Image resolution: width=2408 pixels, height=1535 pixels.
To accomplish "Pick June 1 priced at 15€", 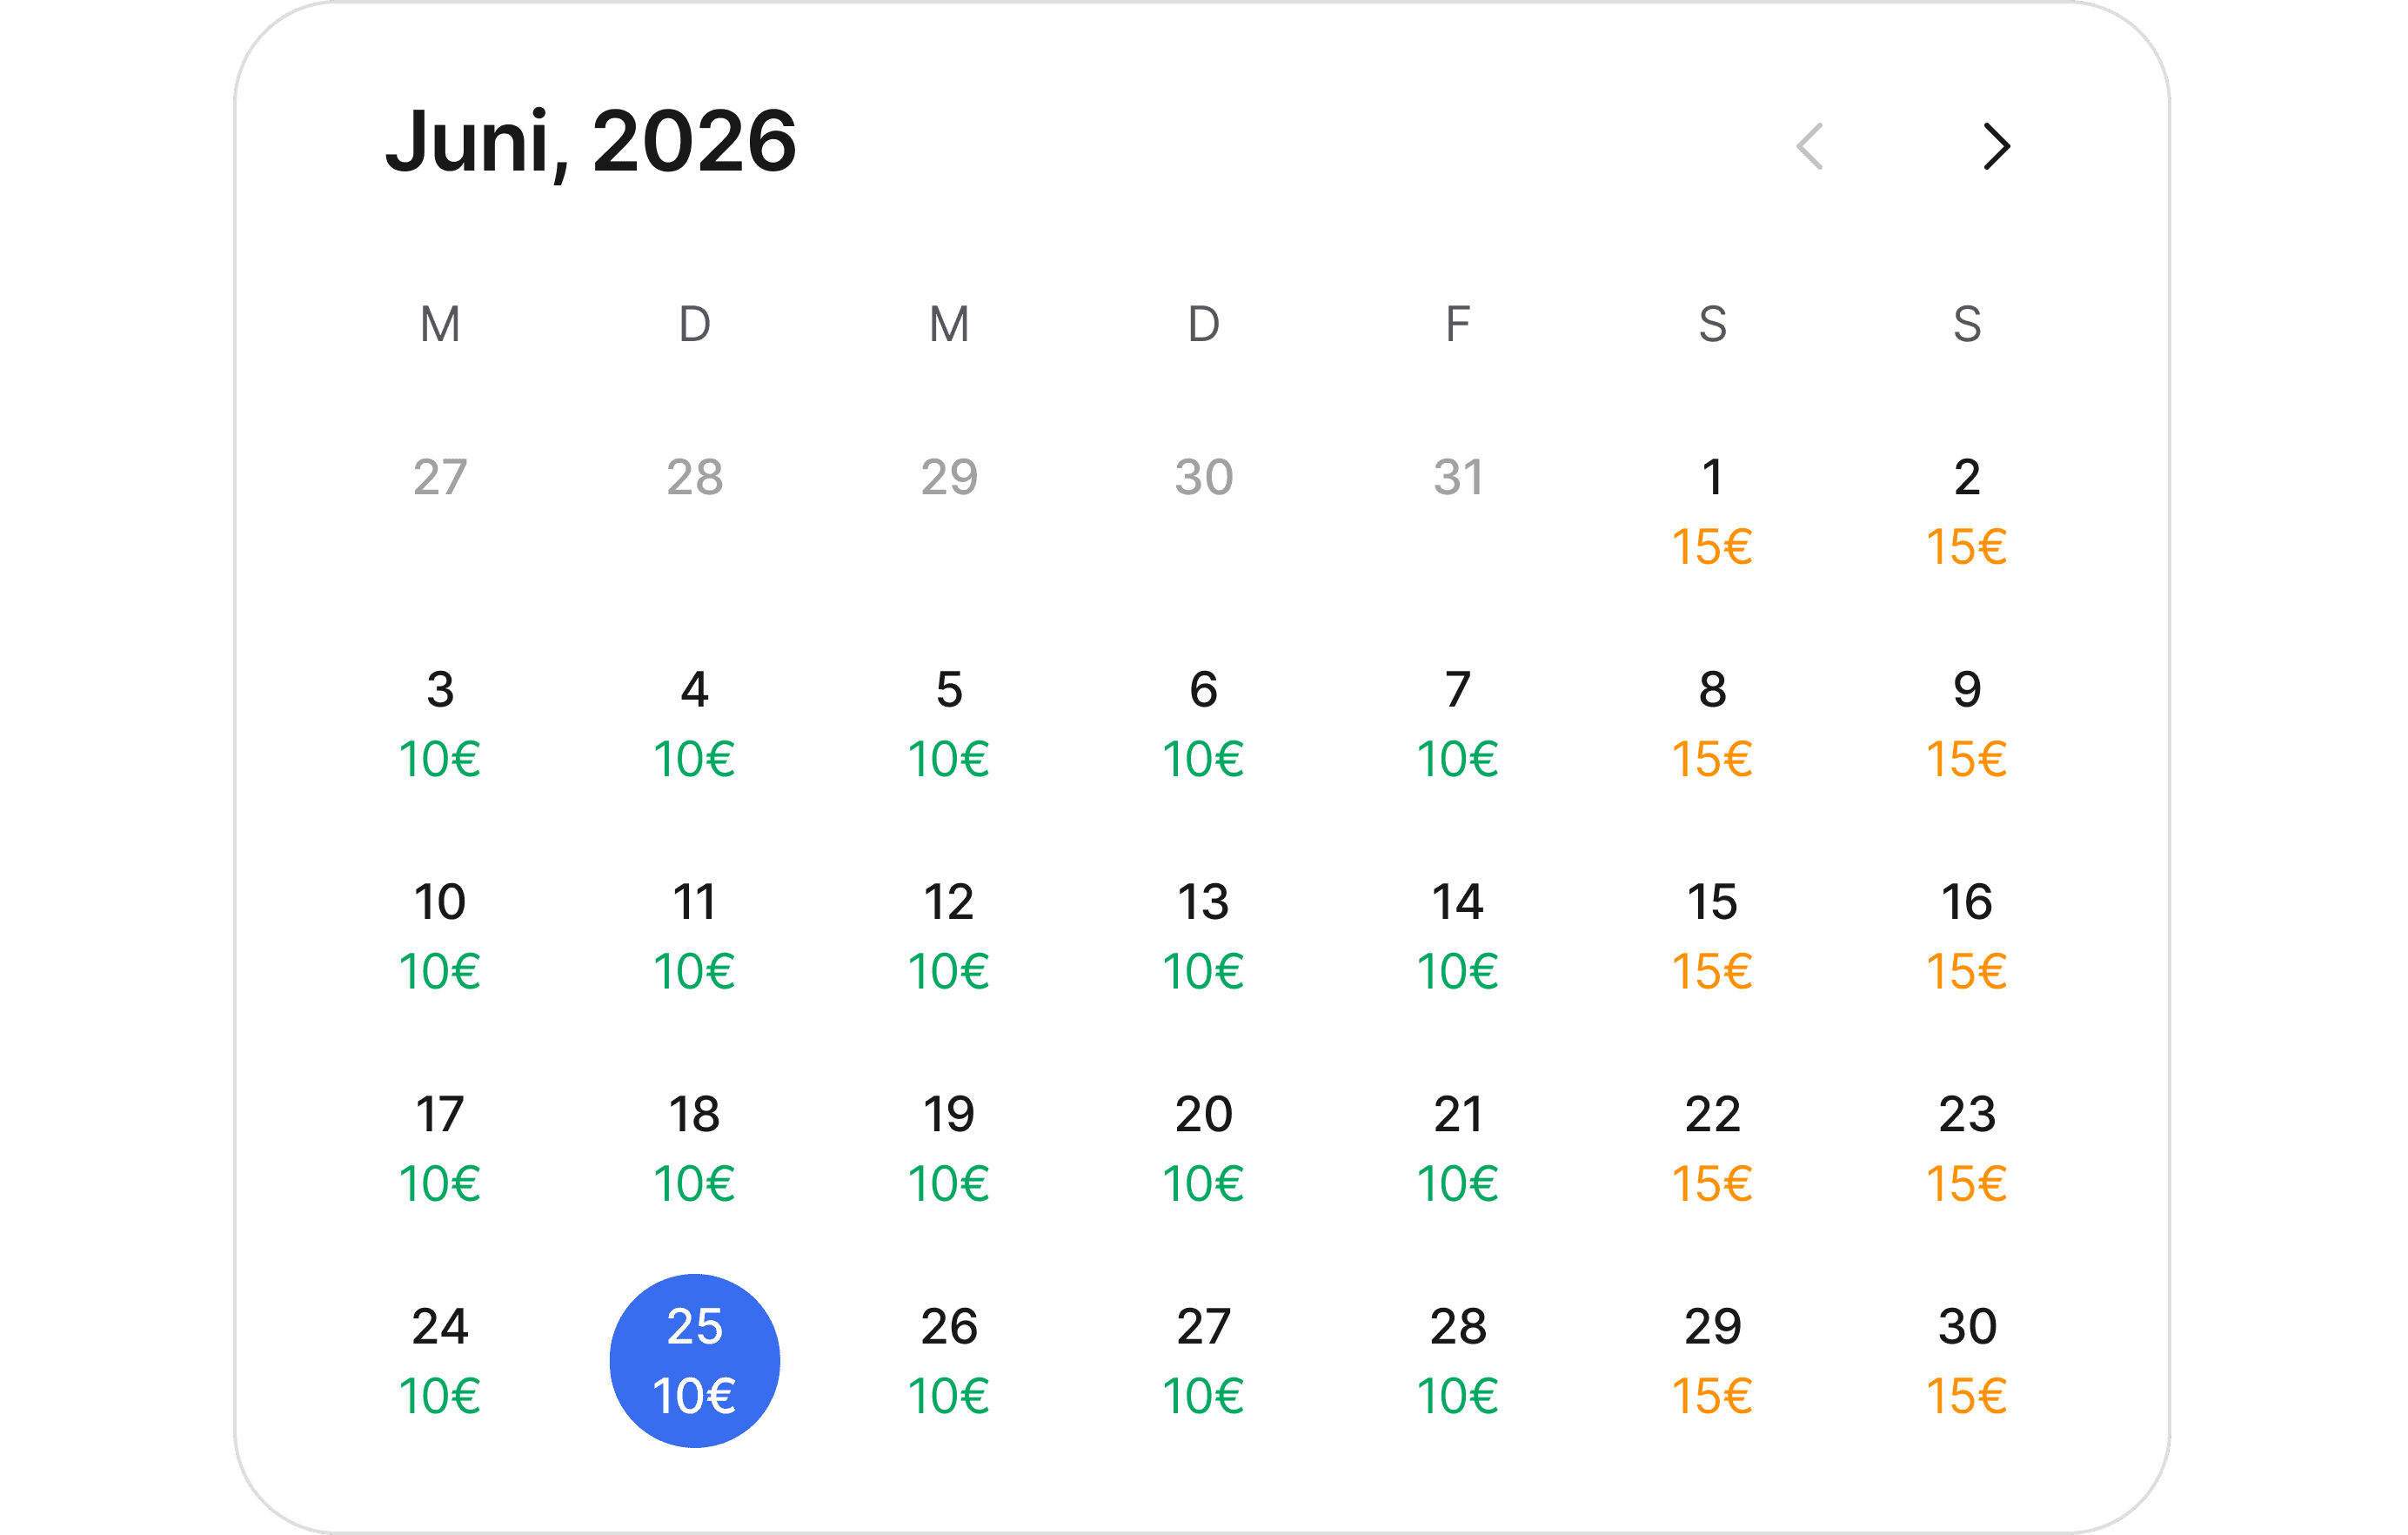I will [x=1712, y=512].
